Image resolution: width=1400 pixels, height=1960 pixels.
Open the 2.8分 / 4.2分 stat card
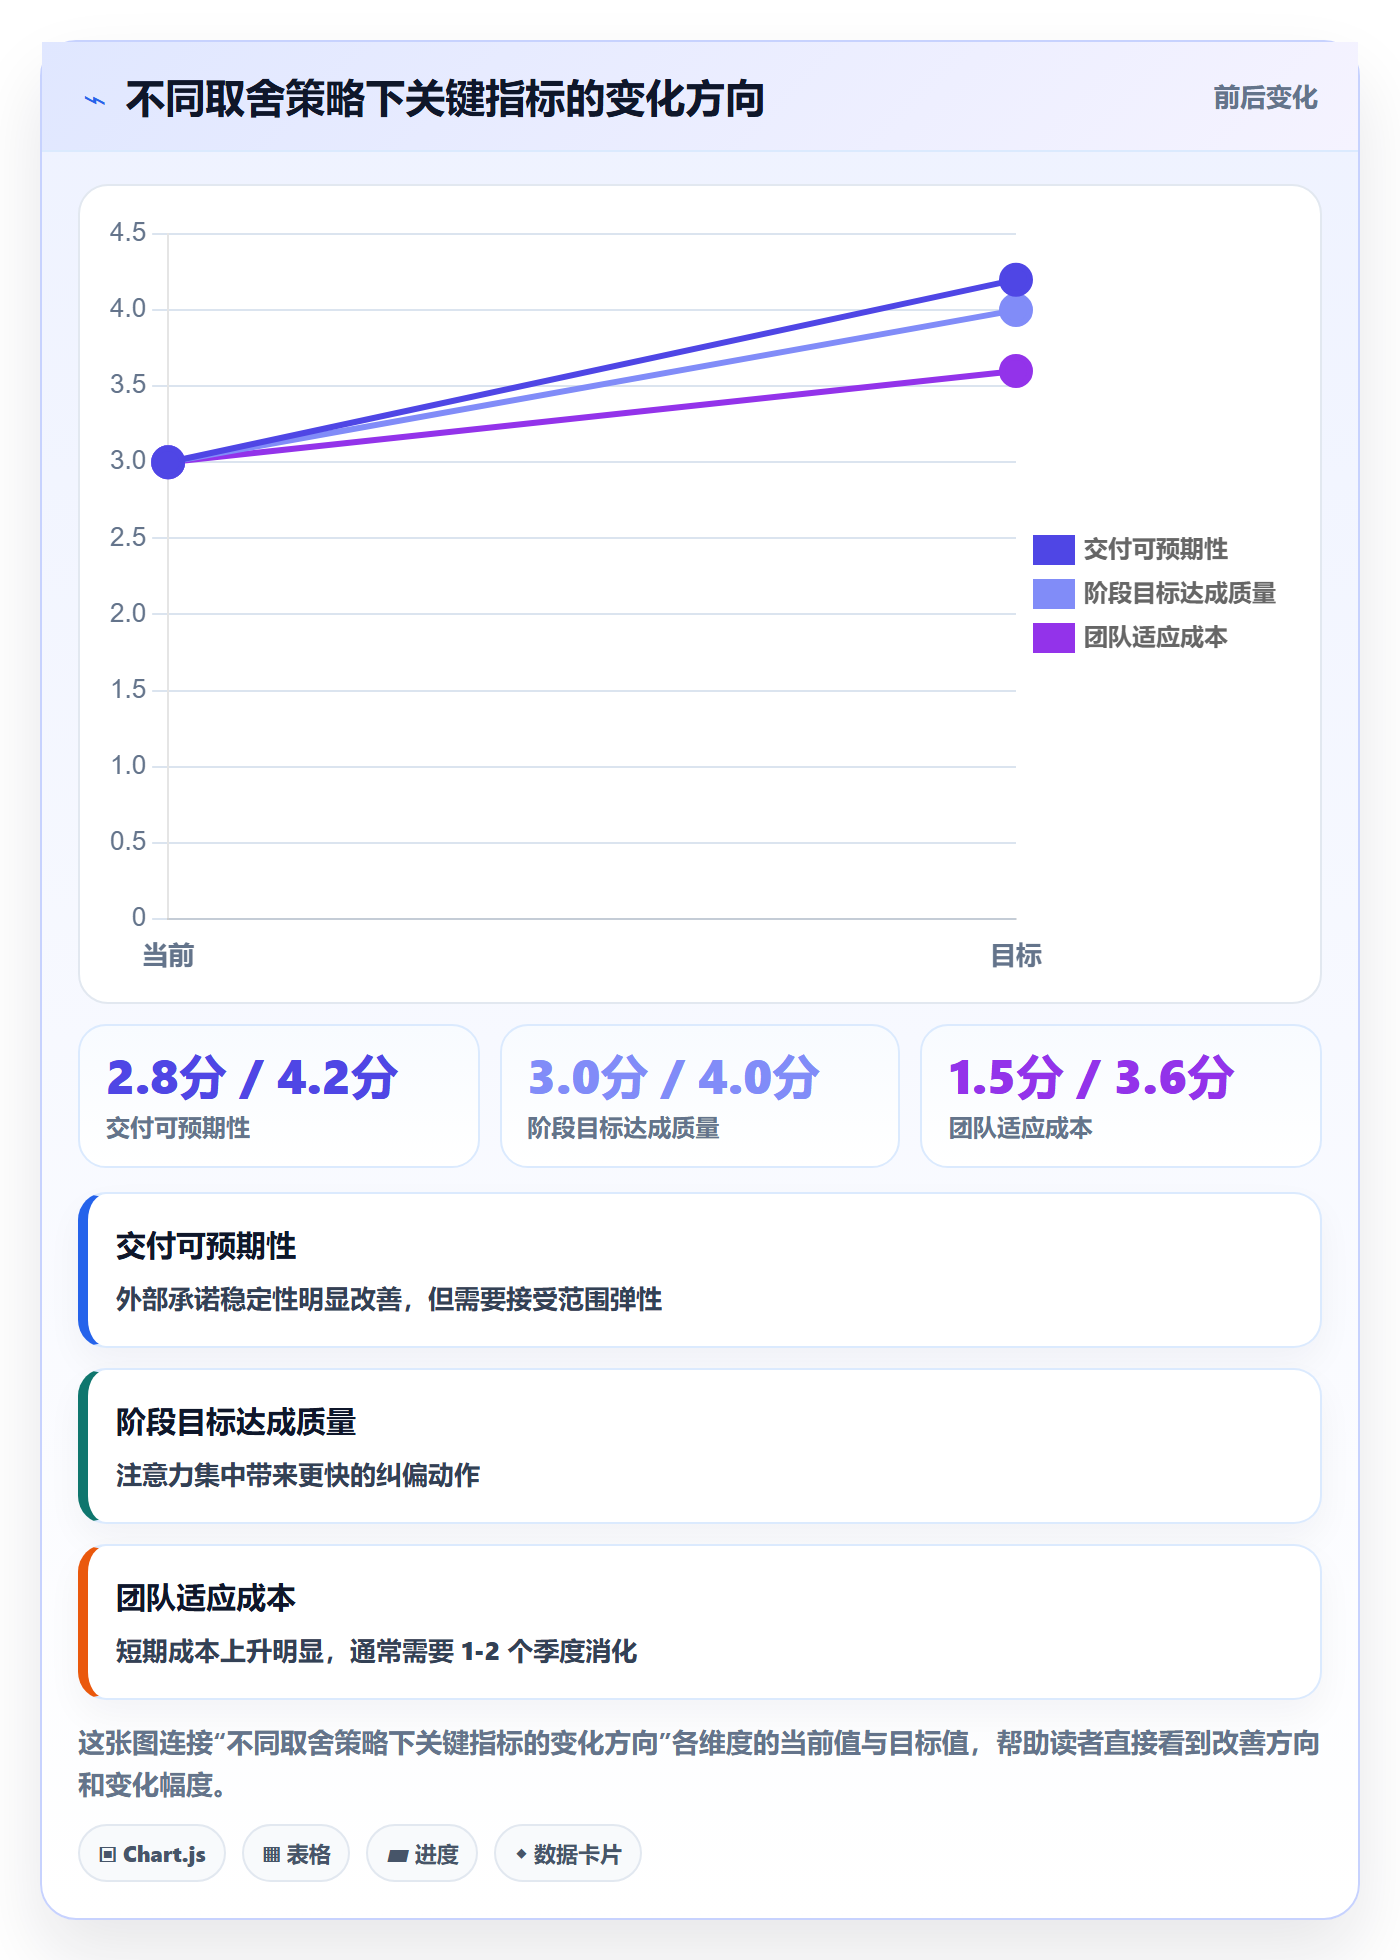(279, 1095)
